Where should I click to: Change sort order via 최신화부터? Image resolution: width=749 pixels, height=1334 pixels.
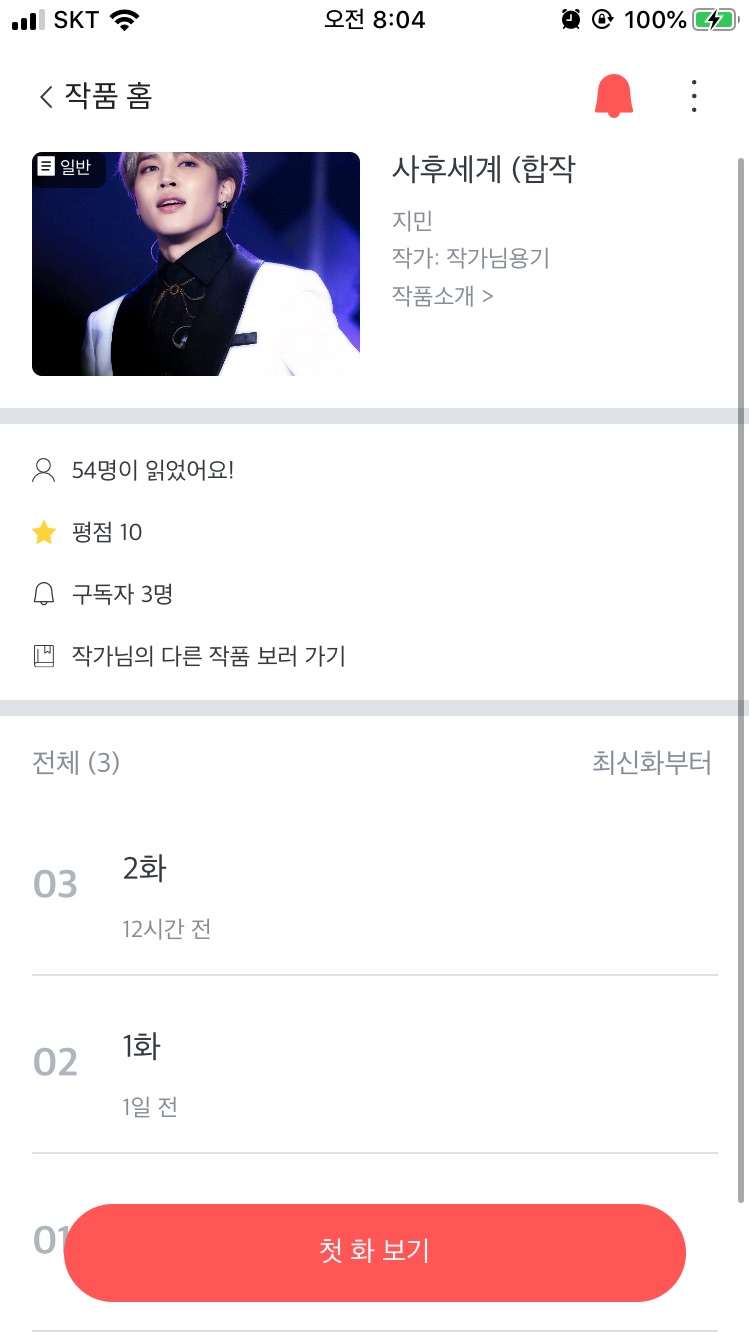pyautogui.click(x=651, y=764)
